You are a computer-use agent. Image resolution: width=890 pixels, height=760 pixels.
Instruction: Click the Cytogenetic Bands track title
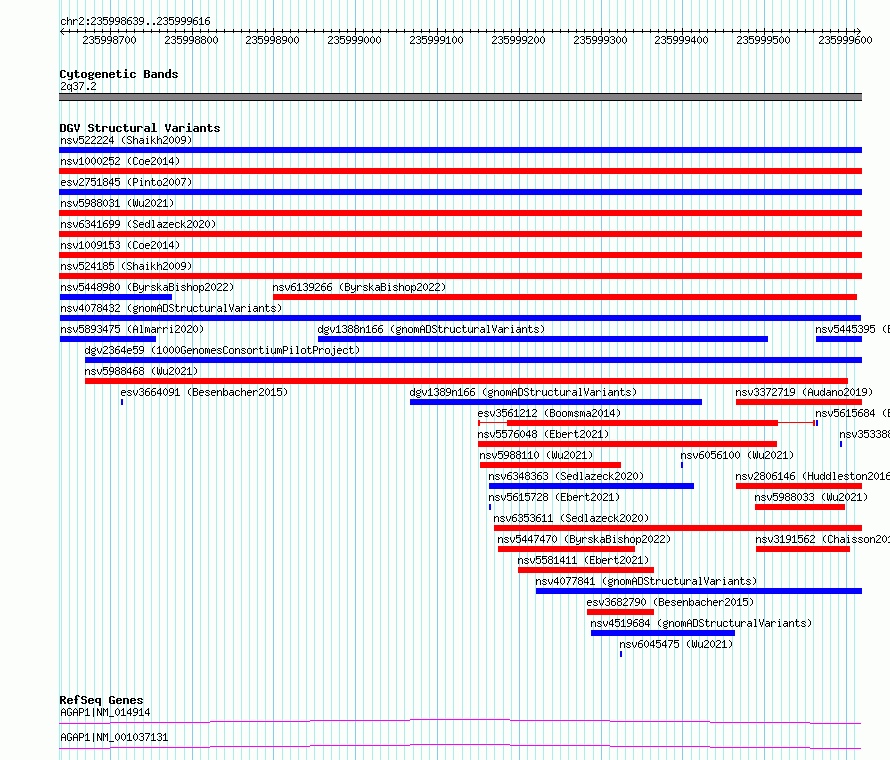(x=119, y=74)
